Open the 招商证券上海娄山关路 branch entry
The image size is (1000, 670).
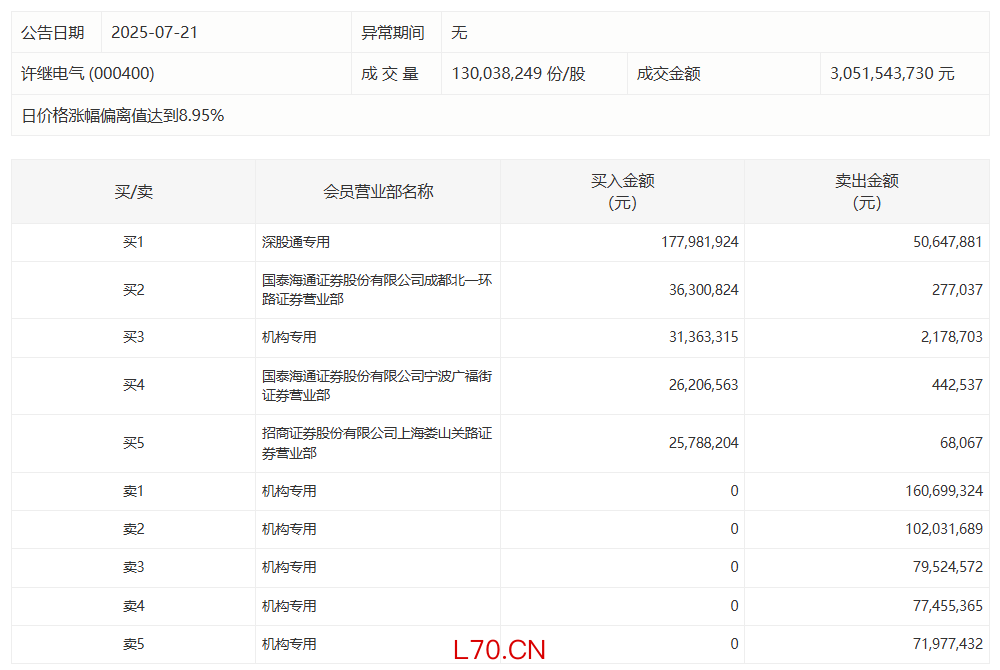(x=377, y=443)
